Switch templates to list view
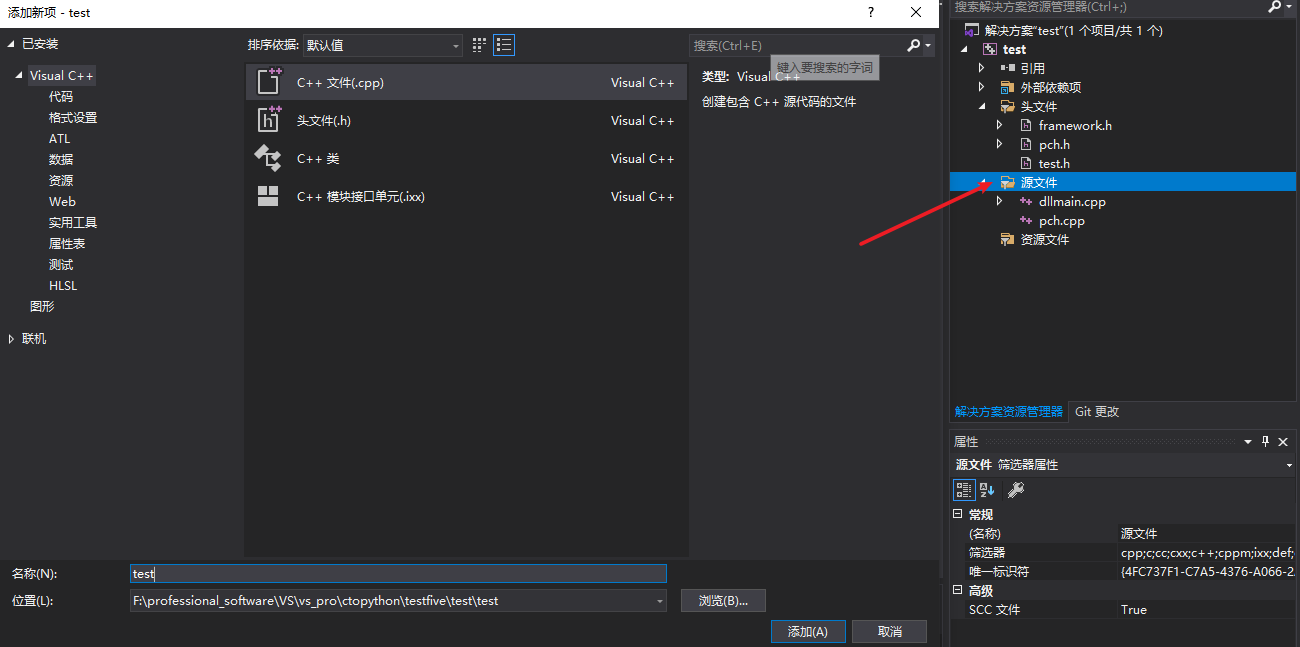This screenshot has height=647, width=1300. 503,44
